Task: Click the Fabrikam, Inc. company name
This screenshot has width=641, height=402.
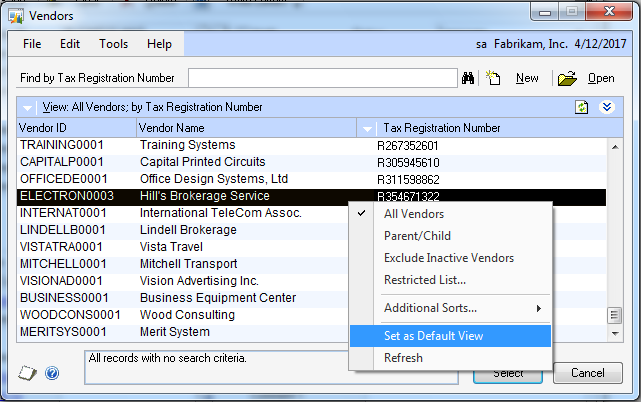Action: point(531,44)
